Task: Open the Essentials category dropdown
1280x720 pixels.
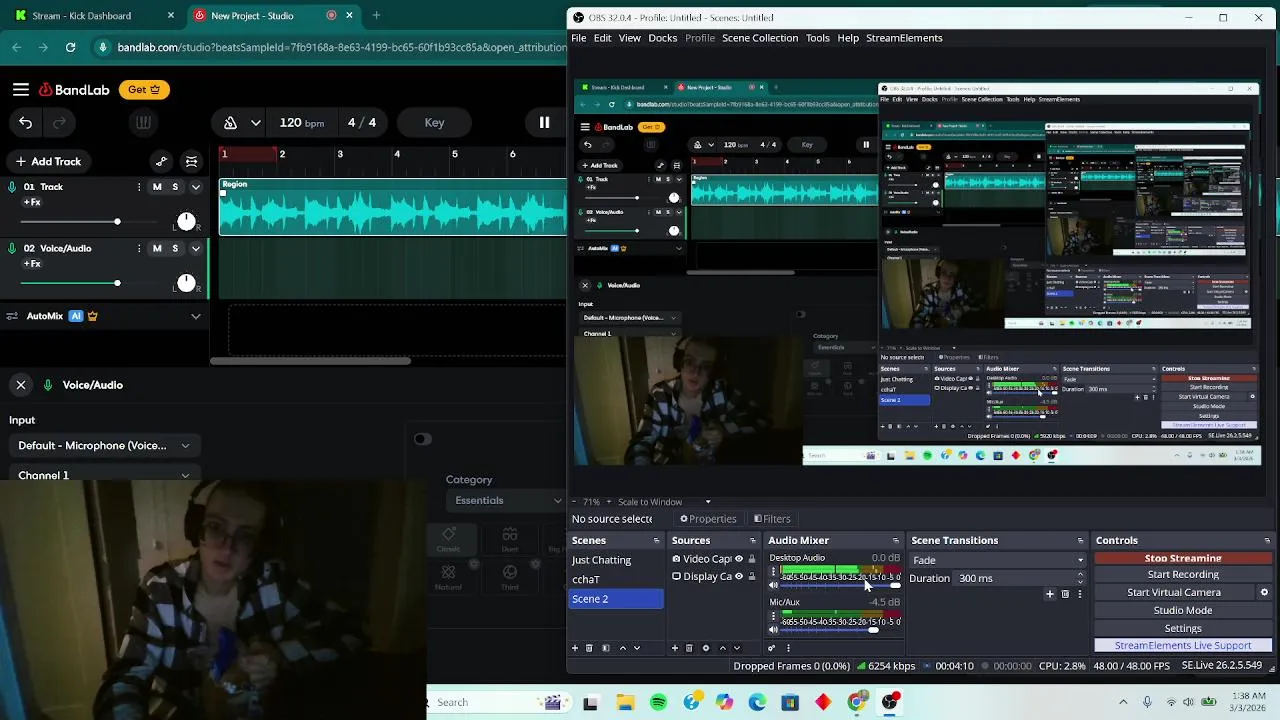Action: pyautogui.click(x=508, y=501)
